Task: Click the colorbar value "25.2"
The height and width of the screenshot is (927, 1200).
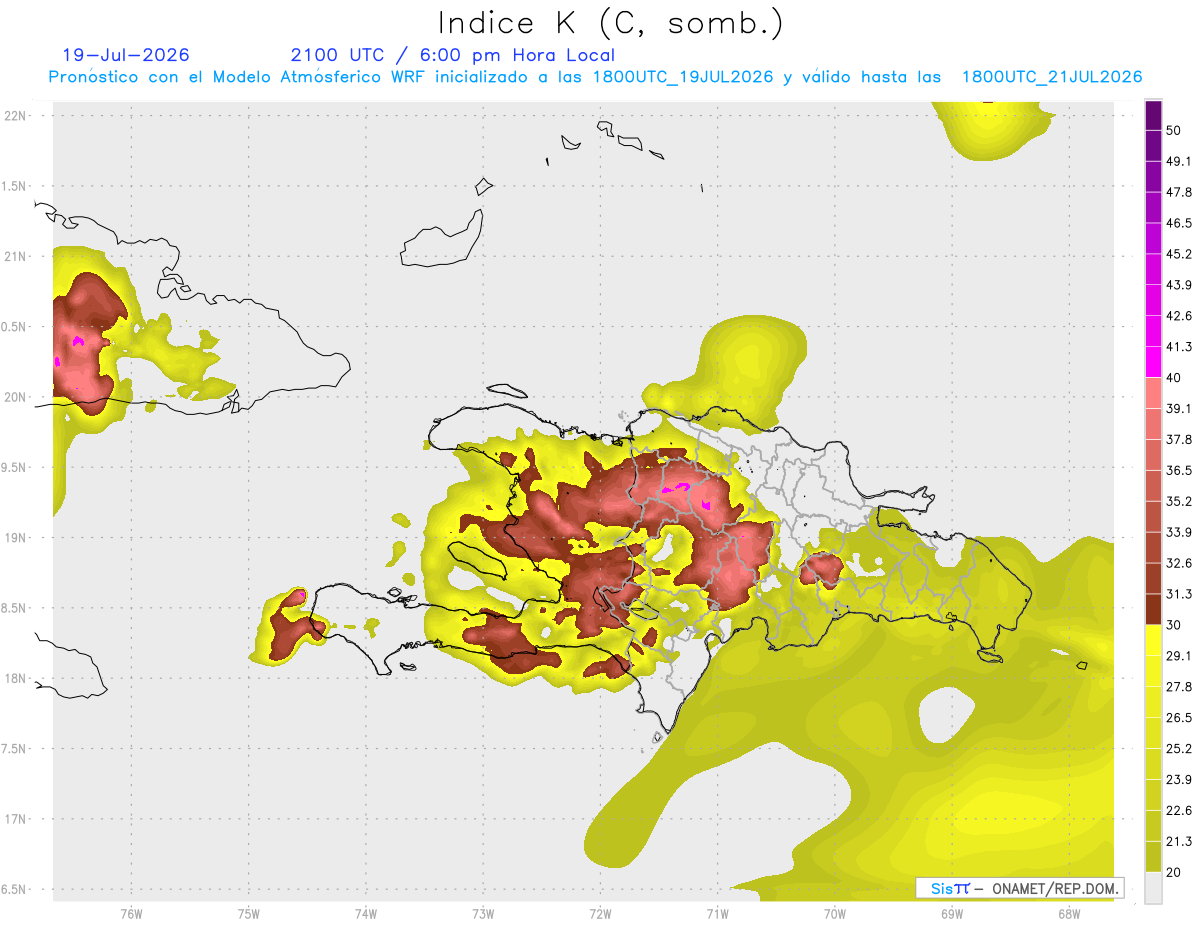Action: tap(1178, 749)
